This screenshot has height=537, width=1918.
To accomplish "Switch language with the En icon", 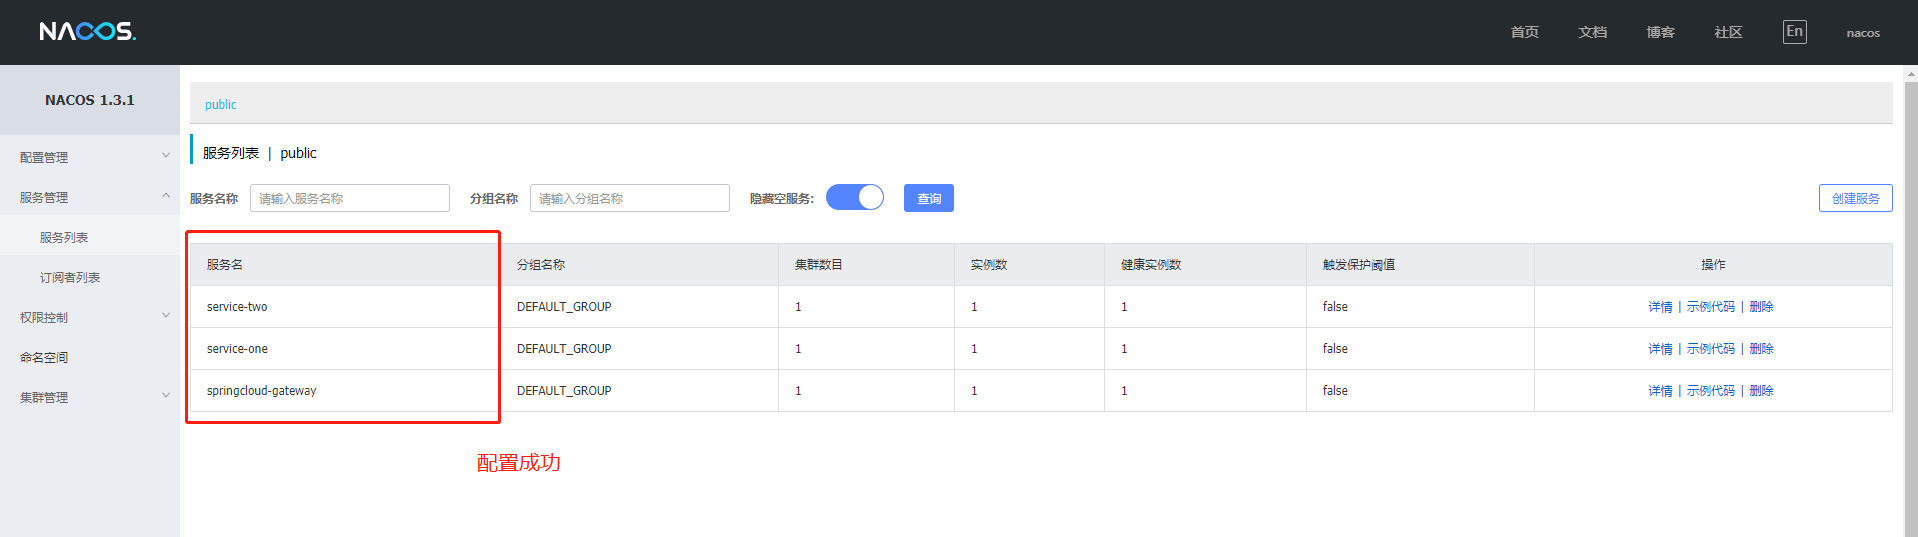I will (x=1795, y=32).
